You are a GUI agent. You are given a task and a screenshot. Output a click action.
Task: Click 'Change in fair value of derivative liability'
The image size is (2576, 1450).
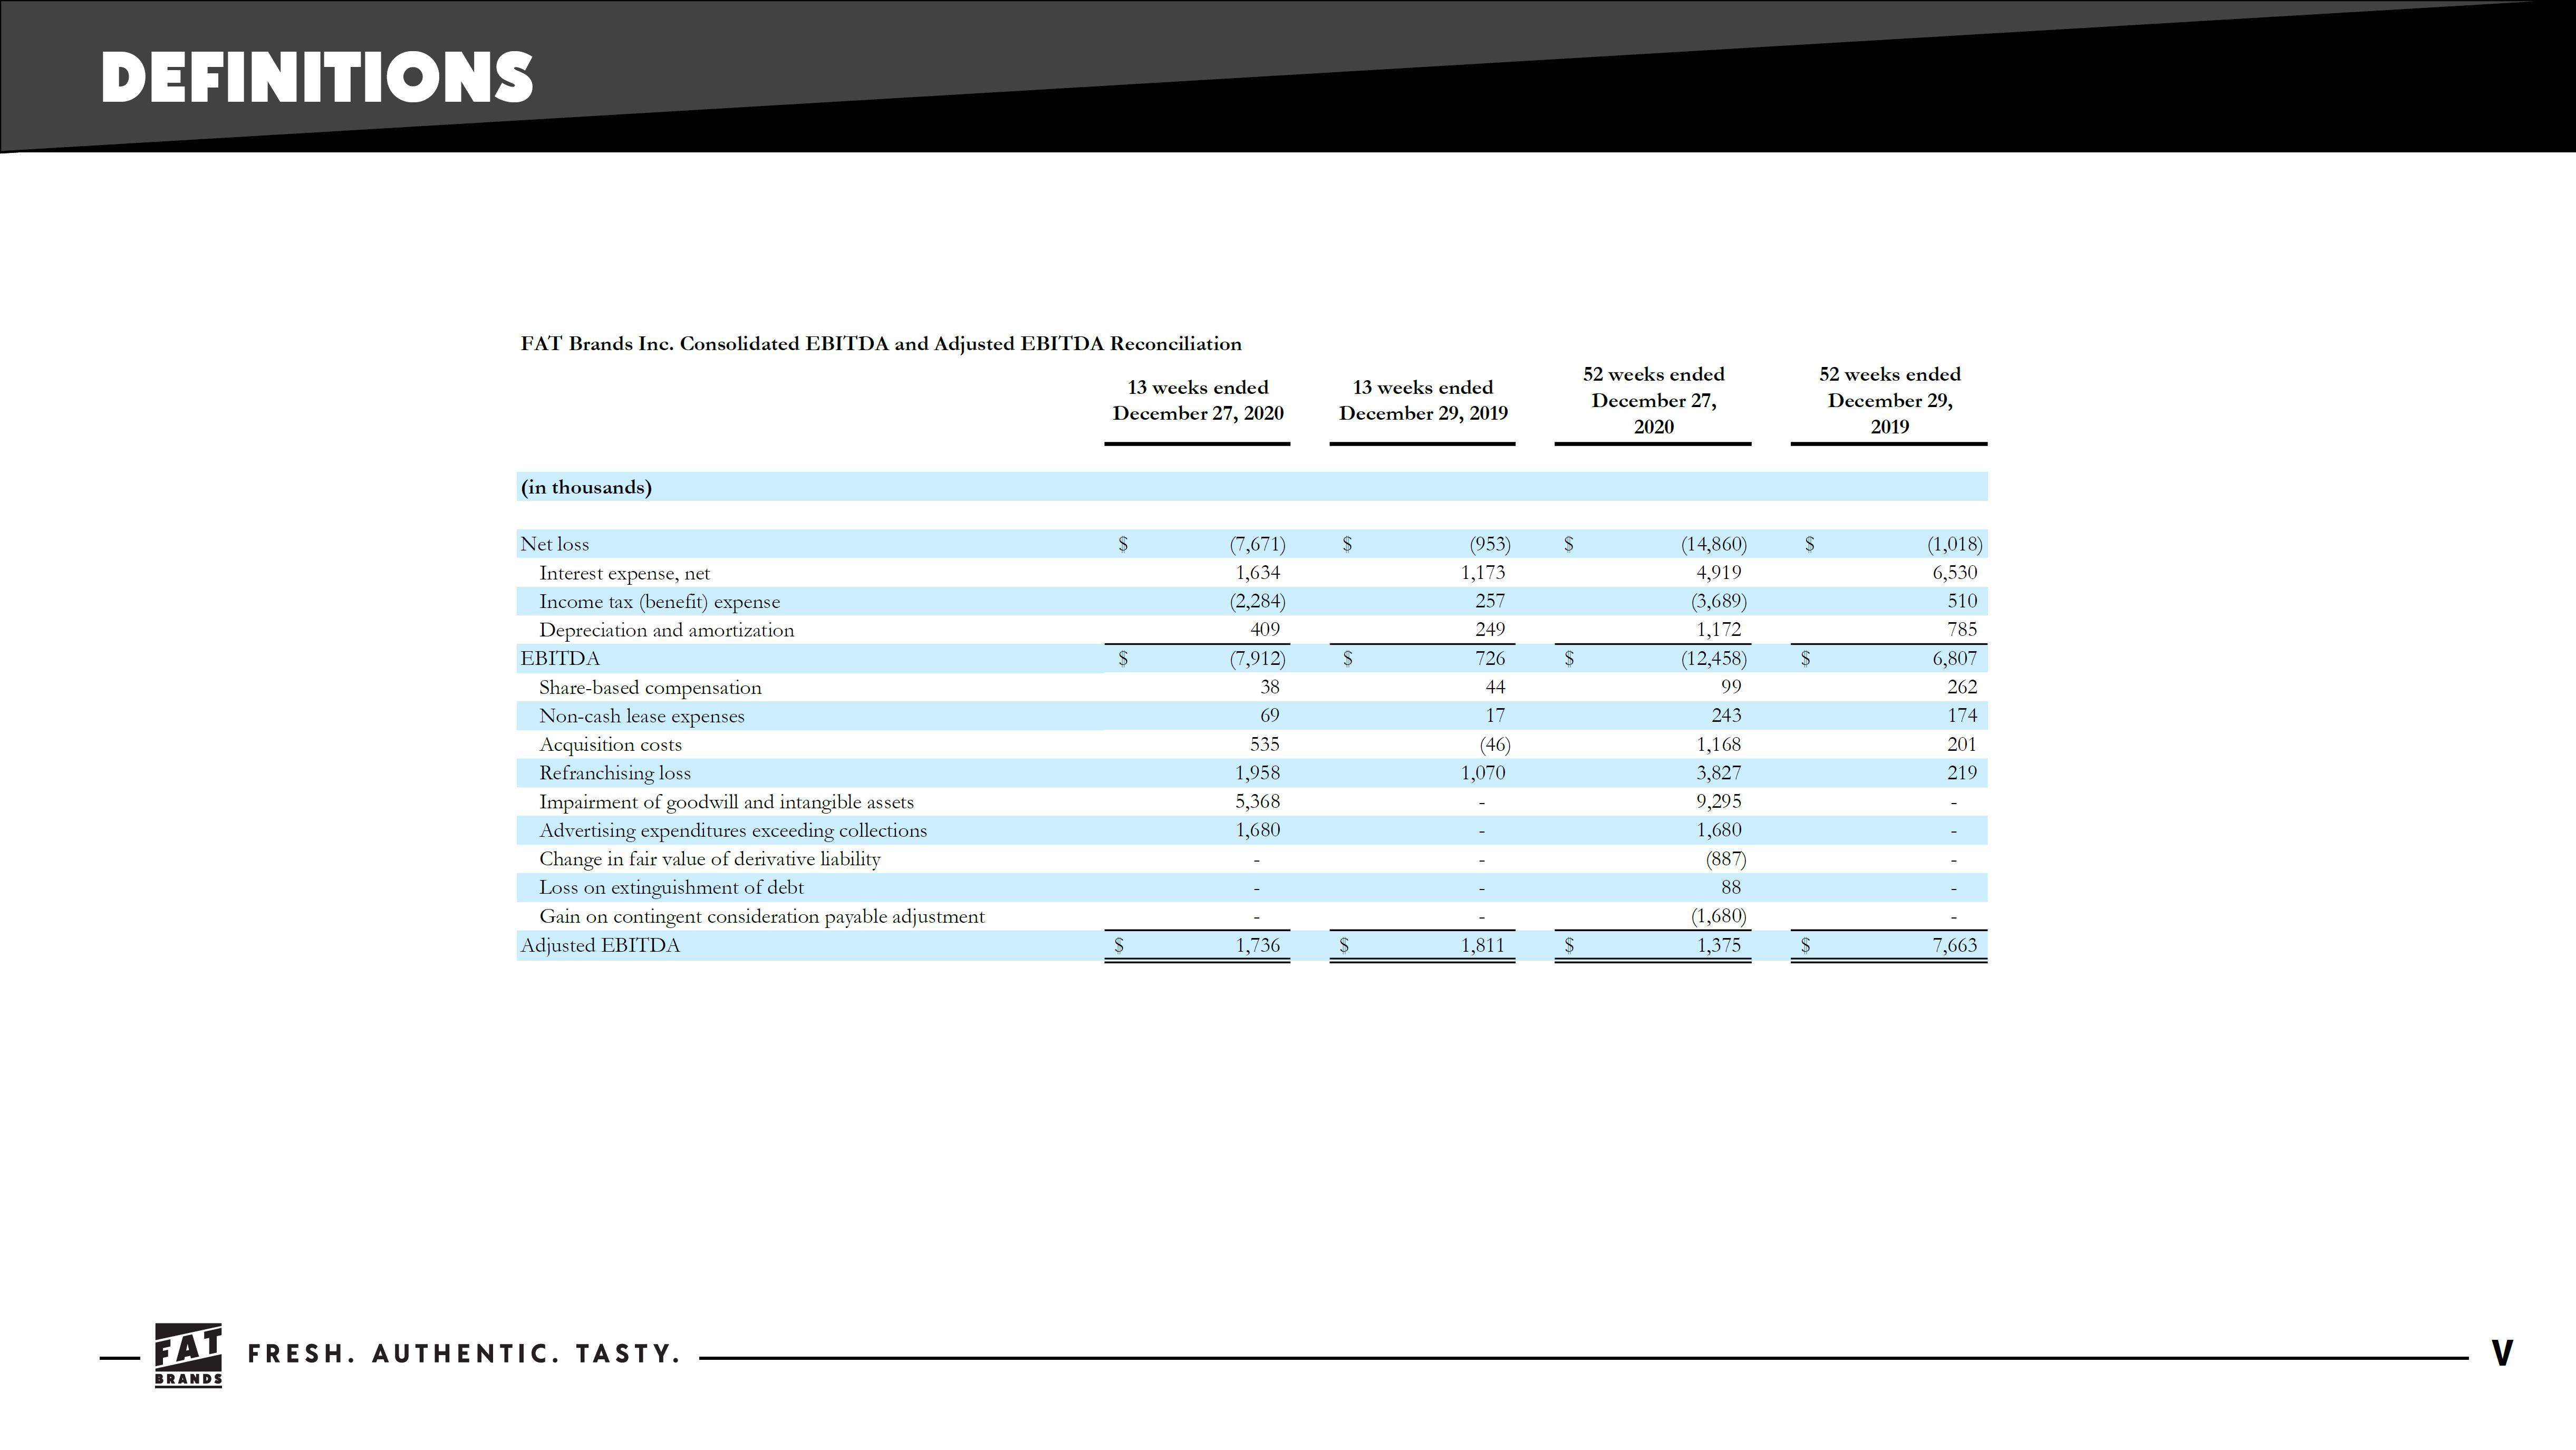pos(710,859)
